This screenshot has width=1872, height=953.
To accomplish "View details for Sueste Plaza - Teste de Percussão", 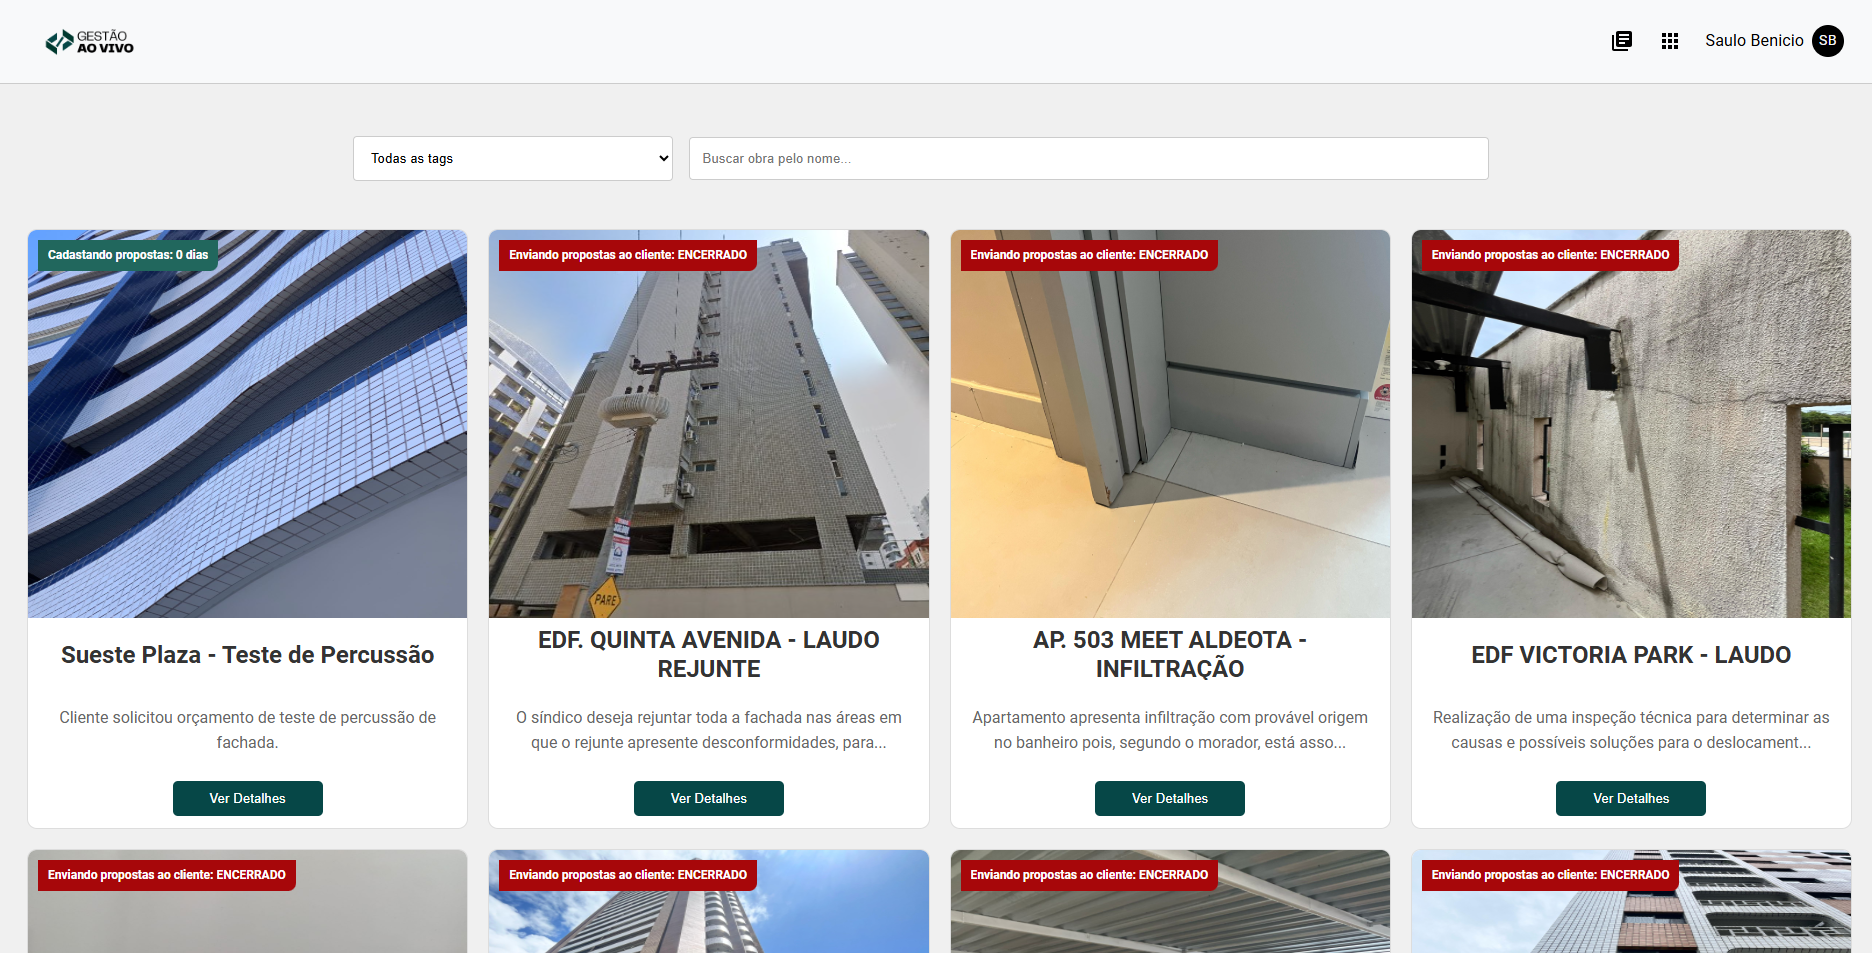I will click(248, 798).
